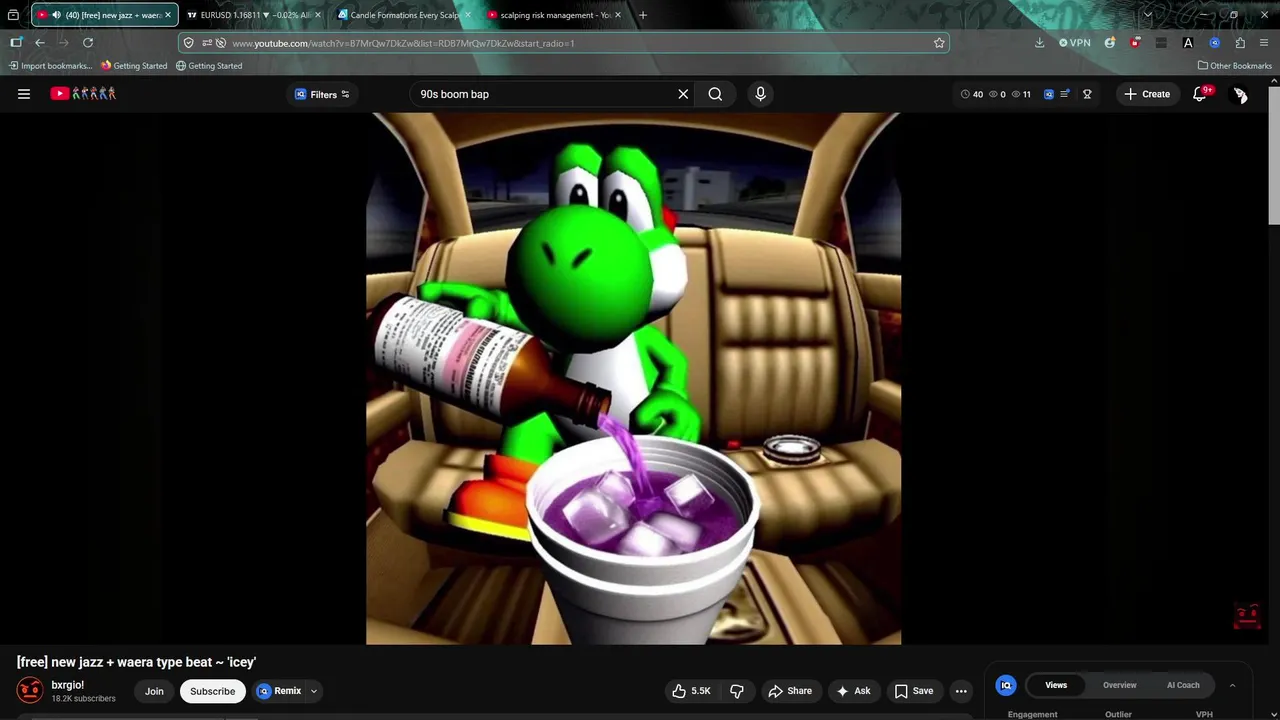Click the Ask AI button
Screen dimensions: 1280x720
point(853,691)
